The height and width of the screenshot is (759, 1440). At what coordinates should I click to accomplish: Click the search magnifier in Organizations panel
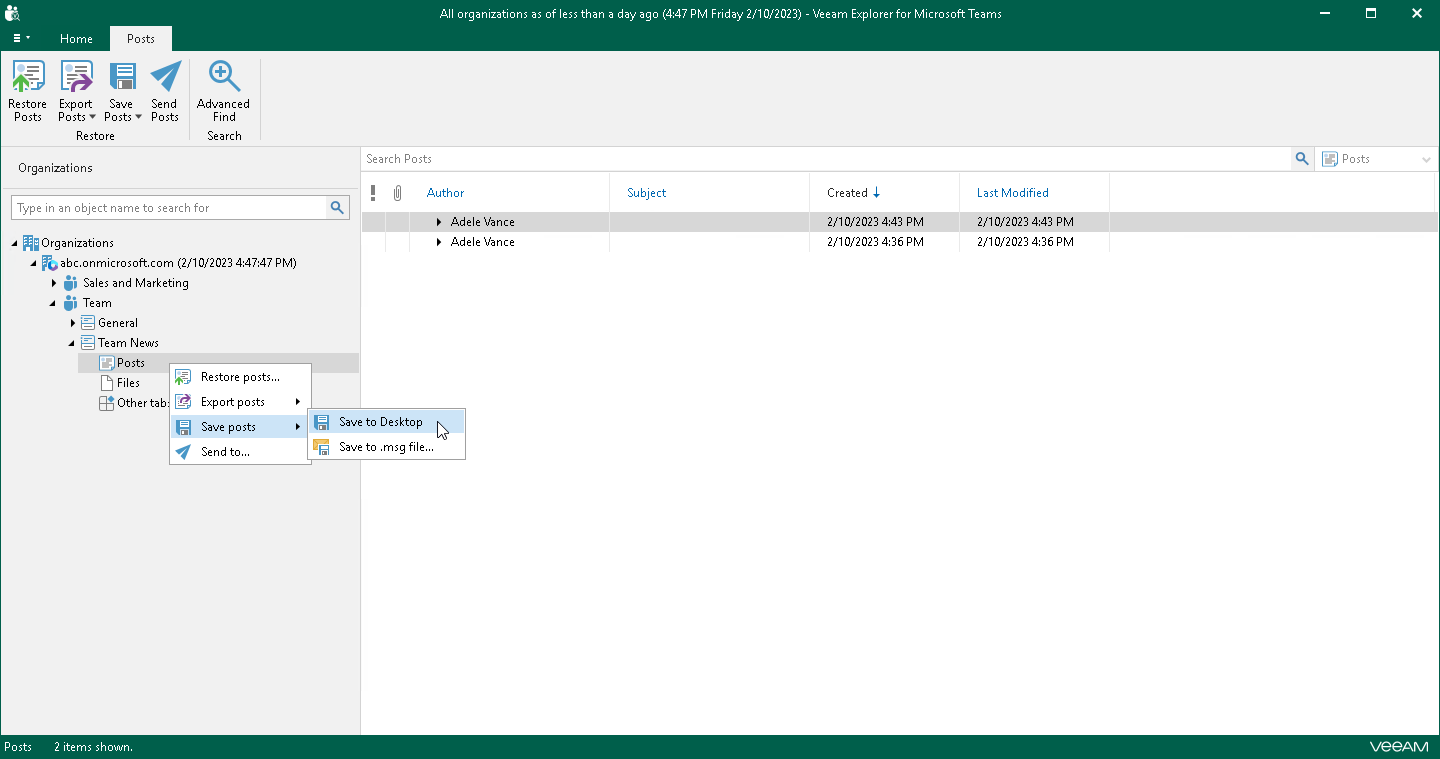[x=338, y=208]
